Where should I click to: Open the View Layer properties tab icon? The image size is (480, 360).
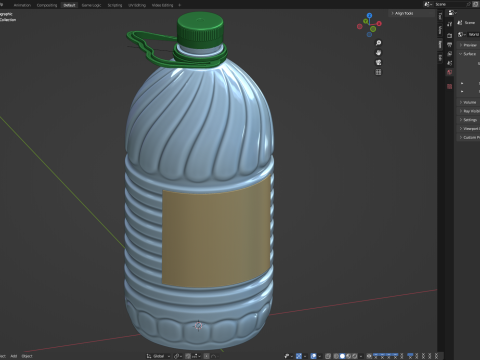(450, 54)
